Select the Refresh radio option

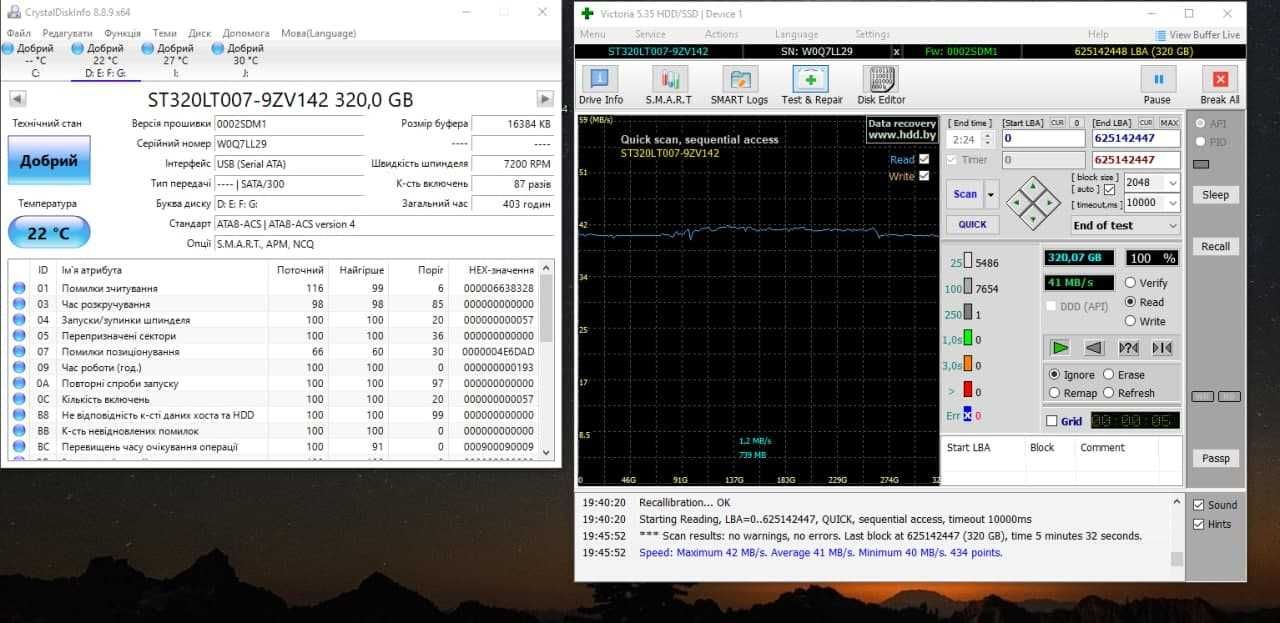click(1109, 393)
